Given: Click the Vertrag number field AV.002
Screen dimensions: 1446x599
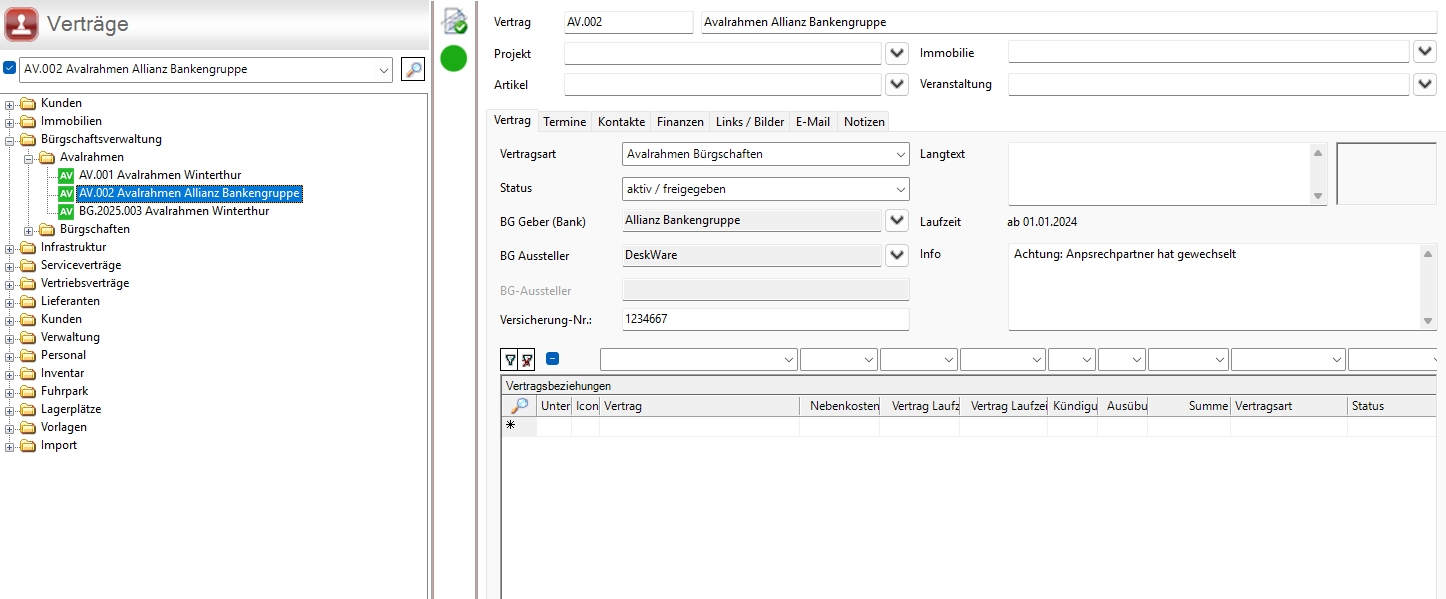Looking at the screenshot, I should click(628, 22).
